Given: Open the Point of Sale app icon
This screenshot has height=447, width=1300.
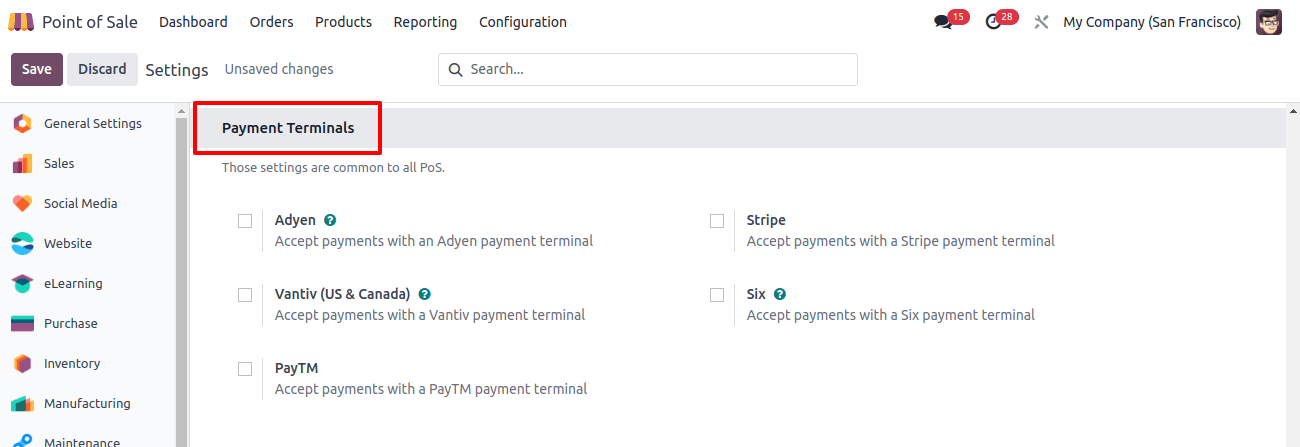Looking at the screenshot, I should [x=21, y=22].
